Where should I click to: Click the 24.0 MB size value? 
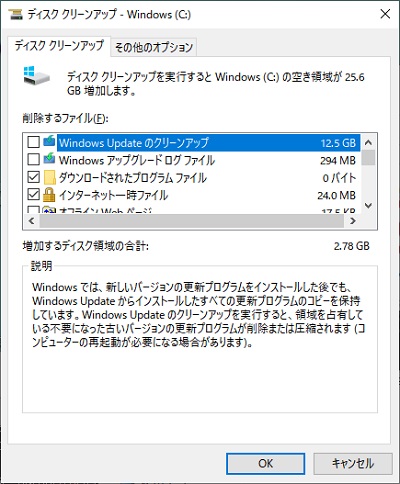336,195
